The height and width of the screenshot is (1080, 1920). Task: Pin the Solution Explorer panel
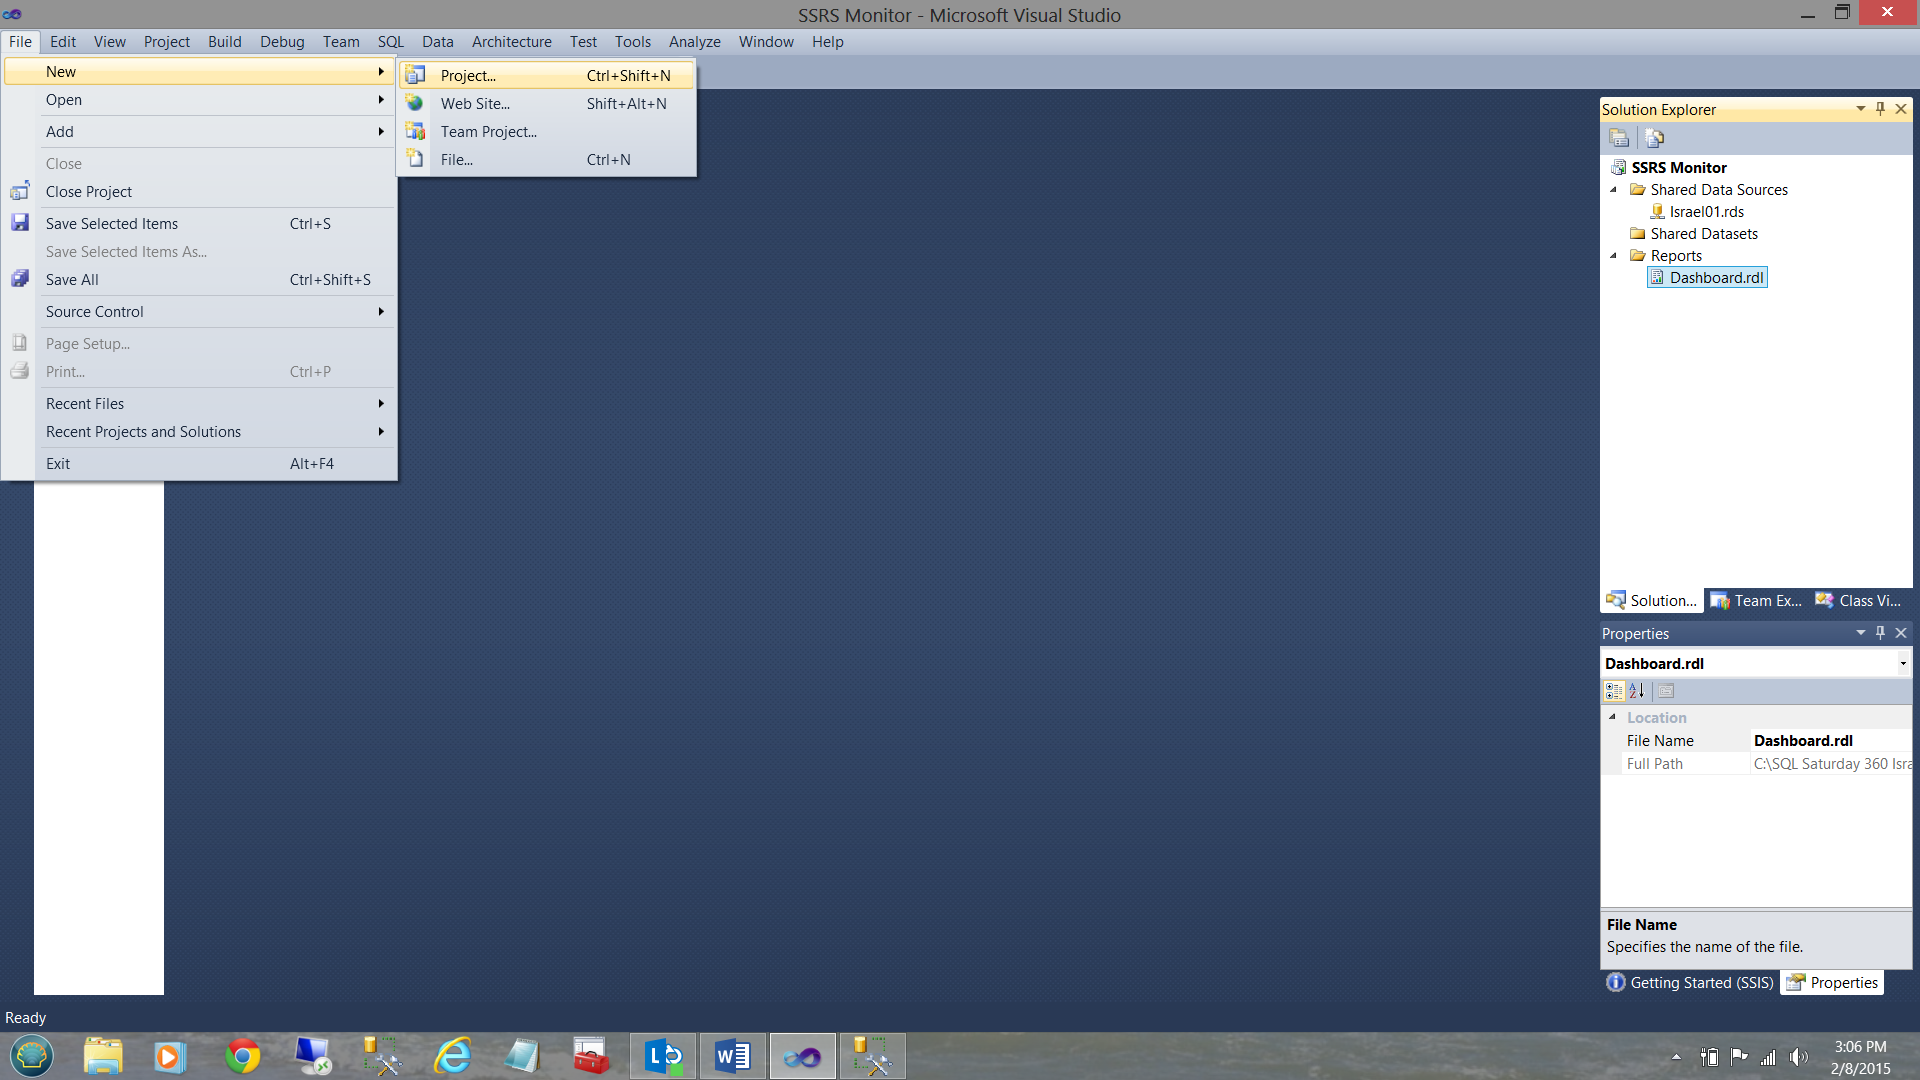pos(1880,109)
